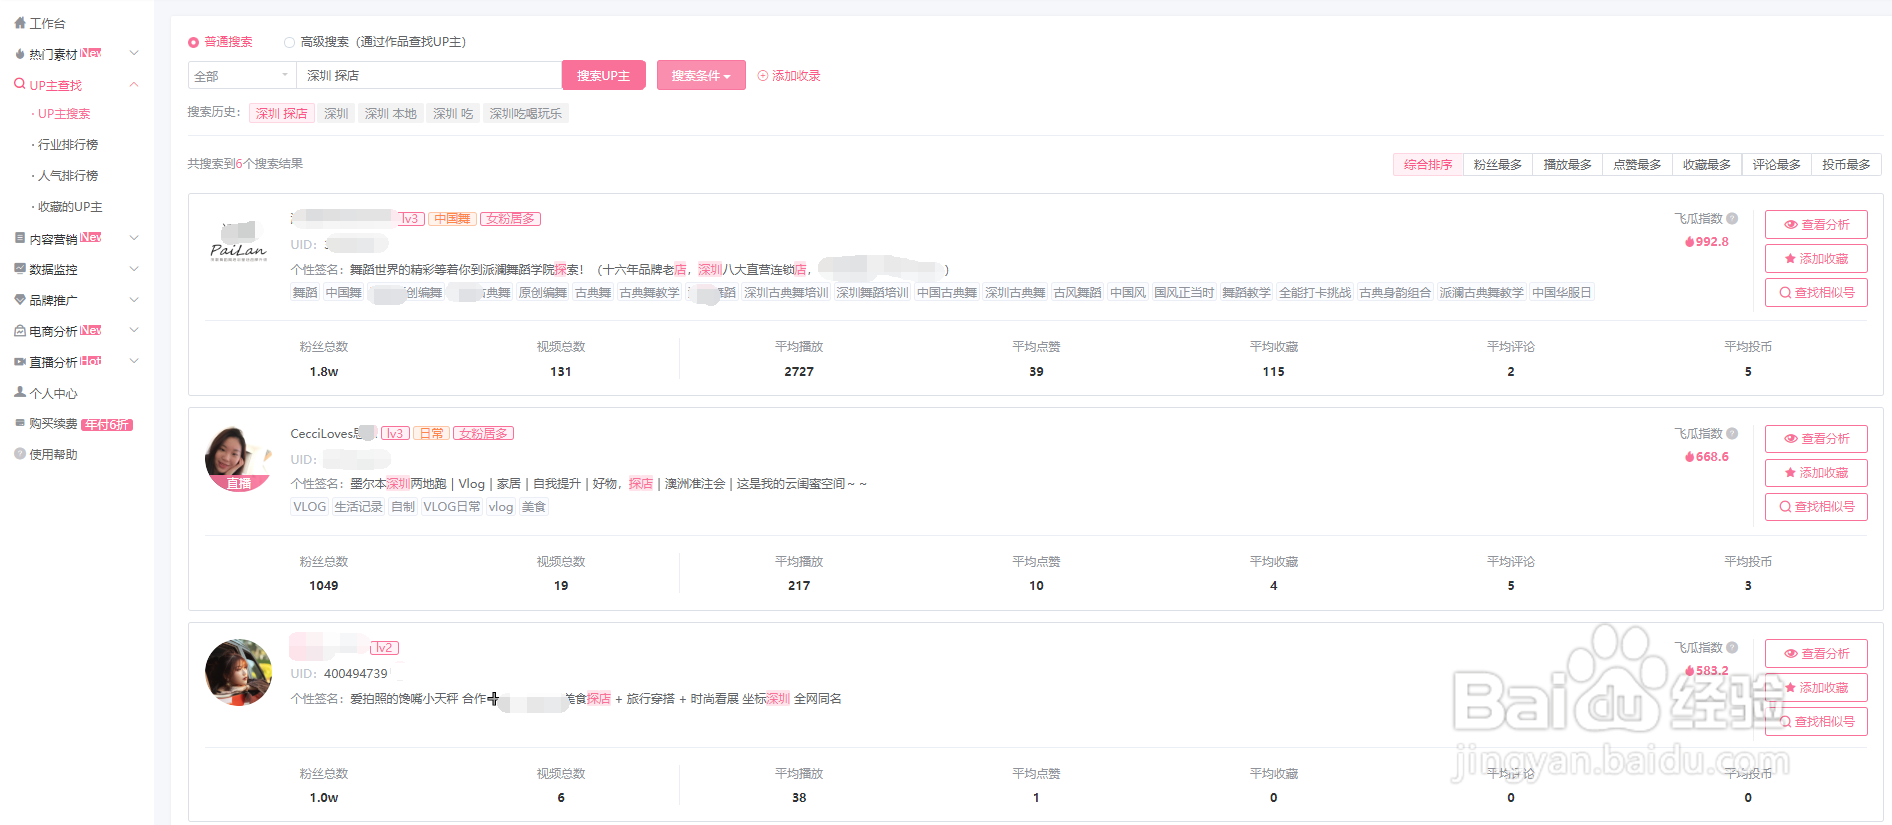Click 添加收藏 on the PaiLan card
The width and height of the screenshot is (1892, 825).
pyautogui.click(x=1816, y=258)
